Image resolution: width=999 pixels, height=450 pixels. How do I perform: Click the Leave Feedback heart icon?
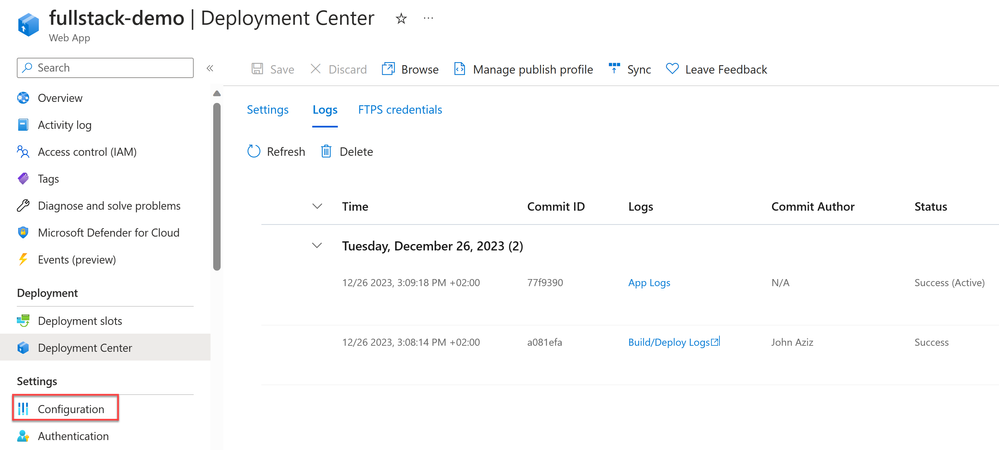tap(672, 69)
